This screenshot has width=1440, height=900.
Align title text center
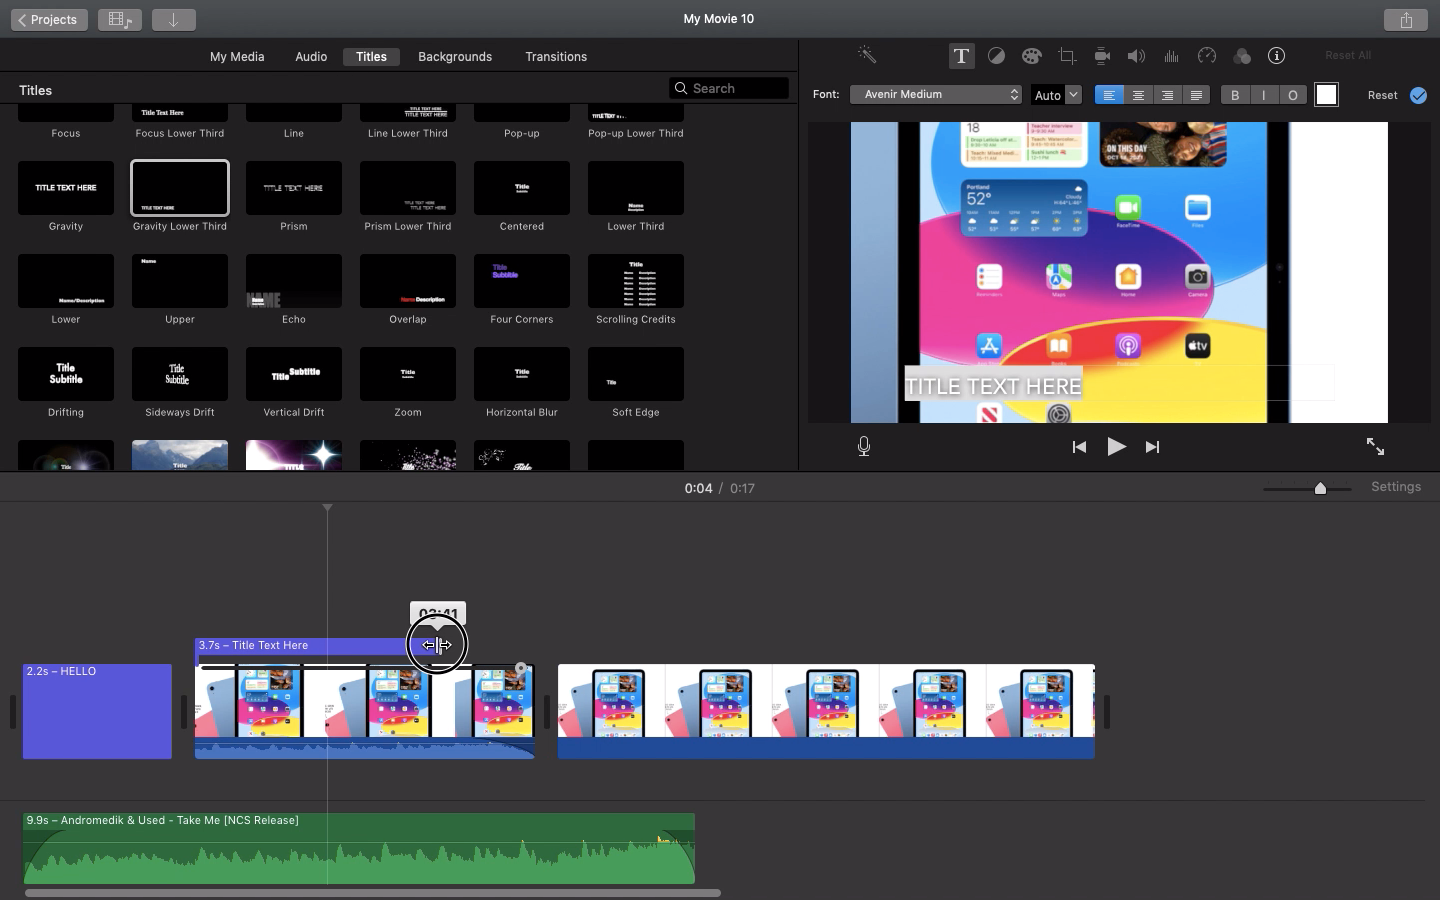pos(1138,95)
